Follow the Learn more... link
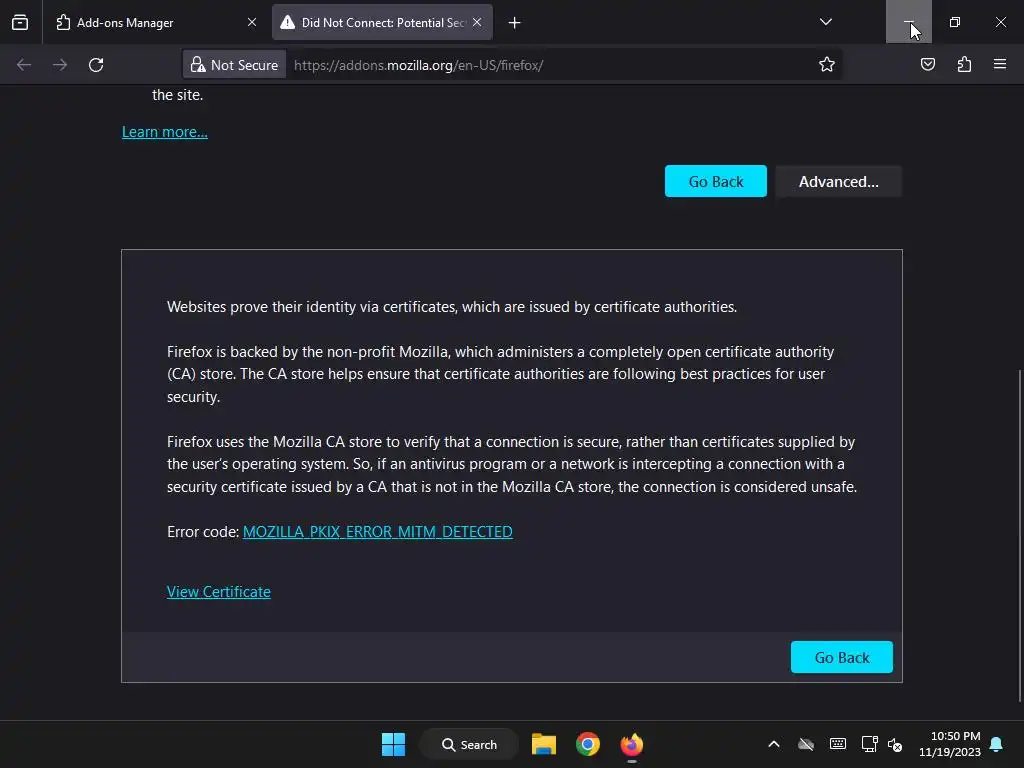The width and height of the screenshot is (1024, 768). (x=165, y=132)
